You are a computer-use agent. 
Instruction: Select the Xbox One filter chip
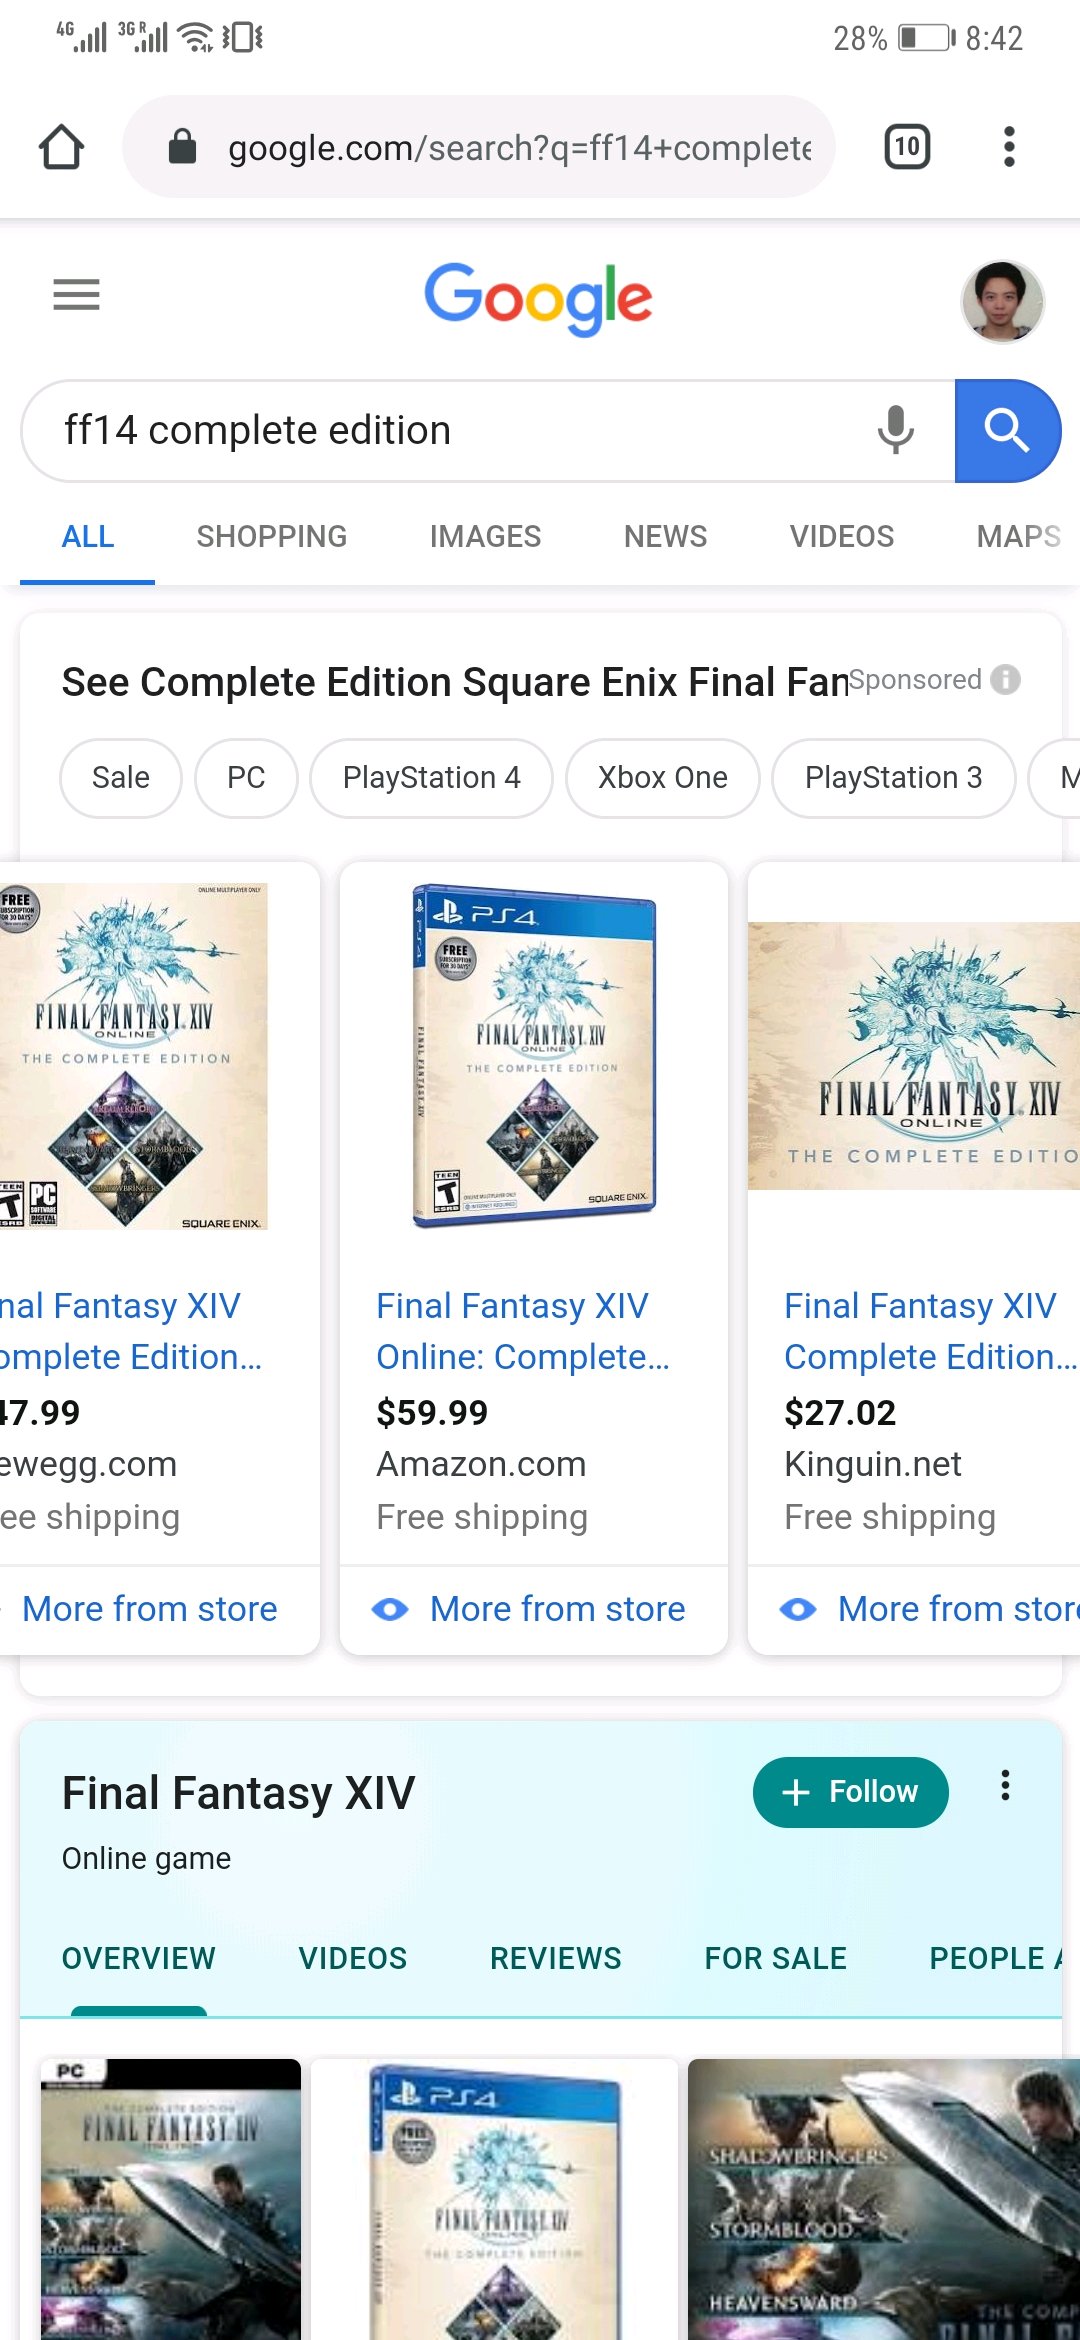tap(662, 778)
